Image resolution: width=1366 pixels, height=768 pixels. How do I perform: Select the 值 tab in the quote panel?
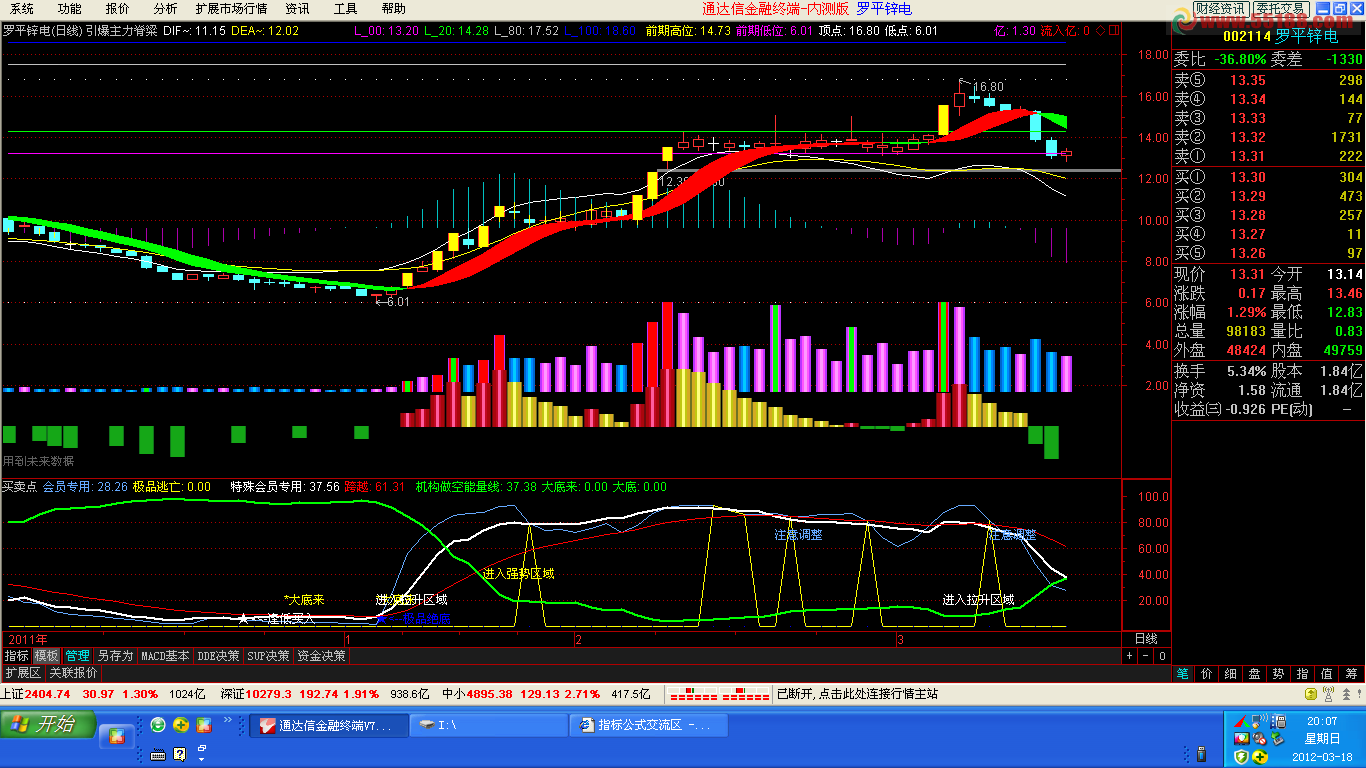pyautogui.click(x=1327, y=674)
